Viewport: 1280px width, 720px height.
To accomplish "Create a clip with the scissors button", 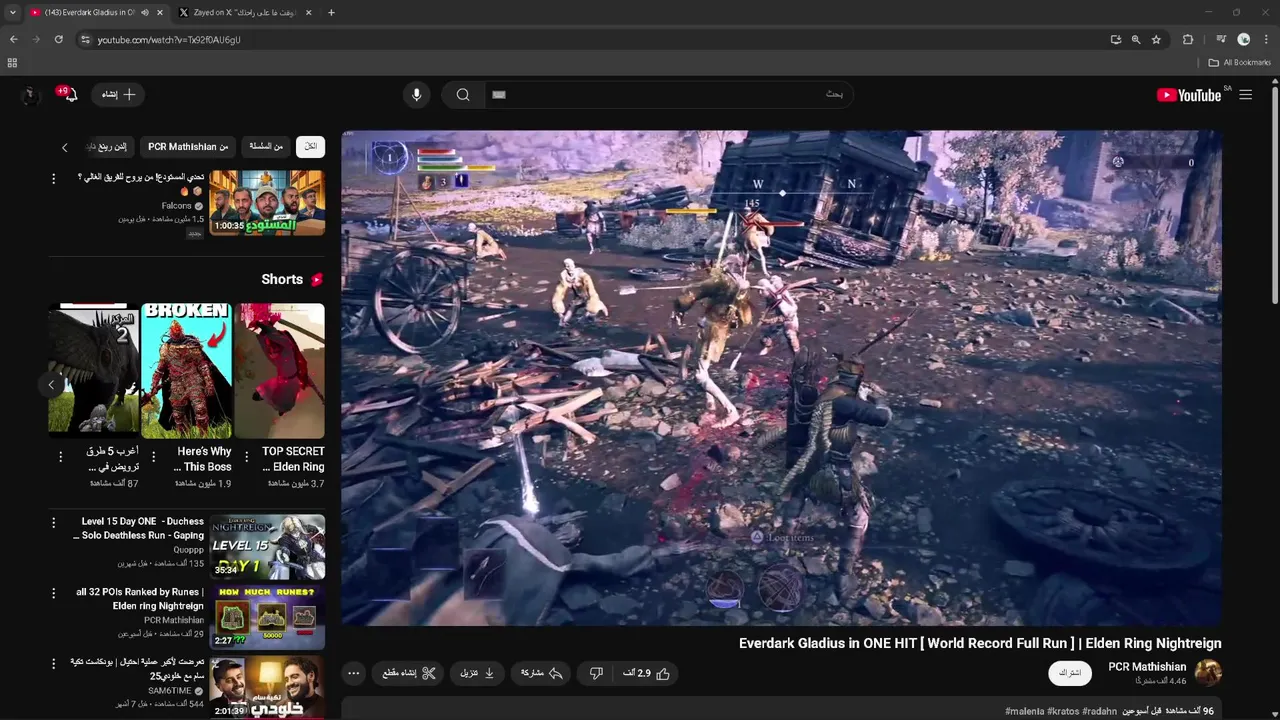I will click(409, 674).
